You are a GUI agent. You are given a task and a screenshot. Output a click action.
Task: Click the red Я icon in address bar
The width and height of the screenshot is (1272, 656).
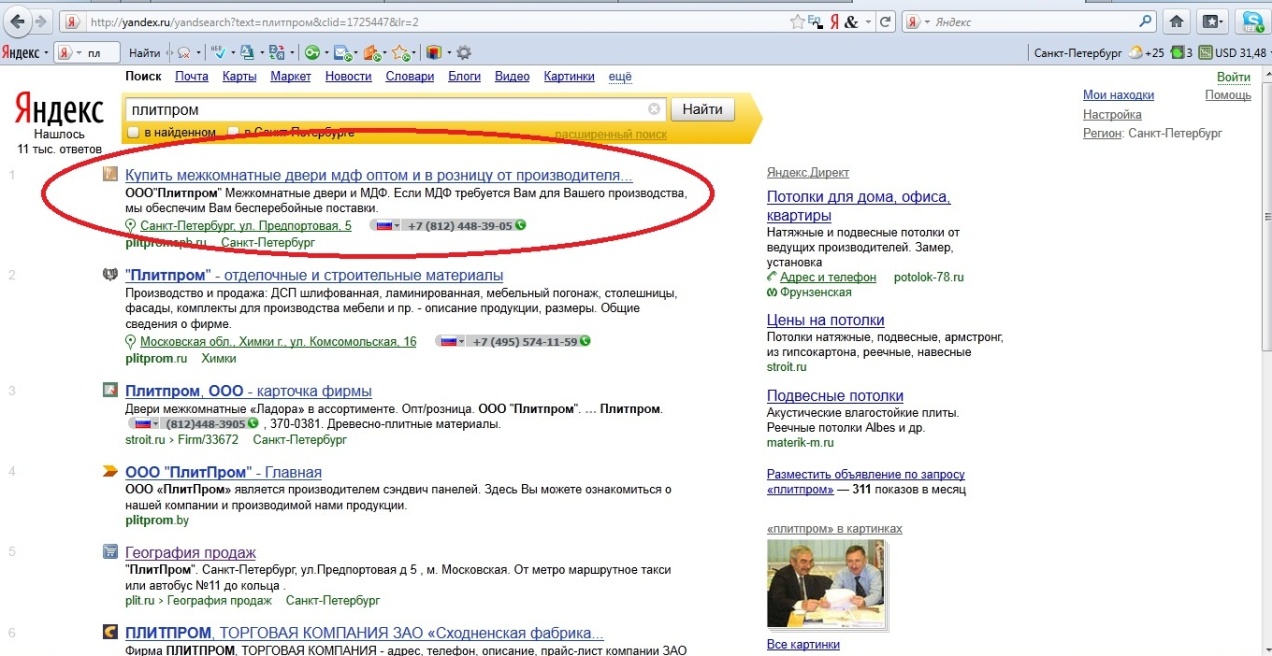(x=834, y=21)
